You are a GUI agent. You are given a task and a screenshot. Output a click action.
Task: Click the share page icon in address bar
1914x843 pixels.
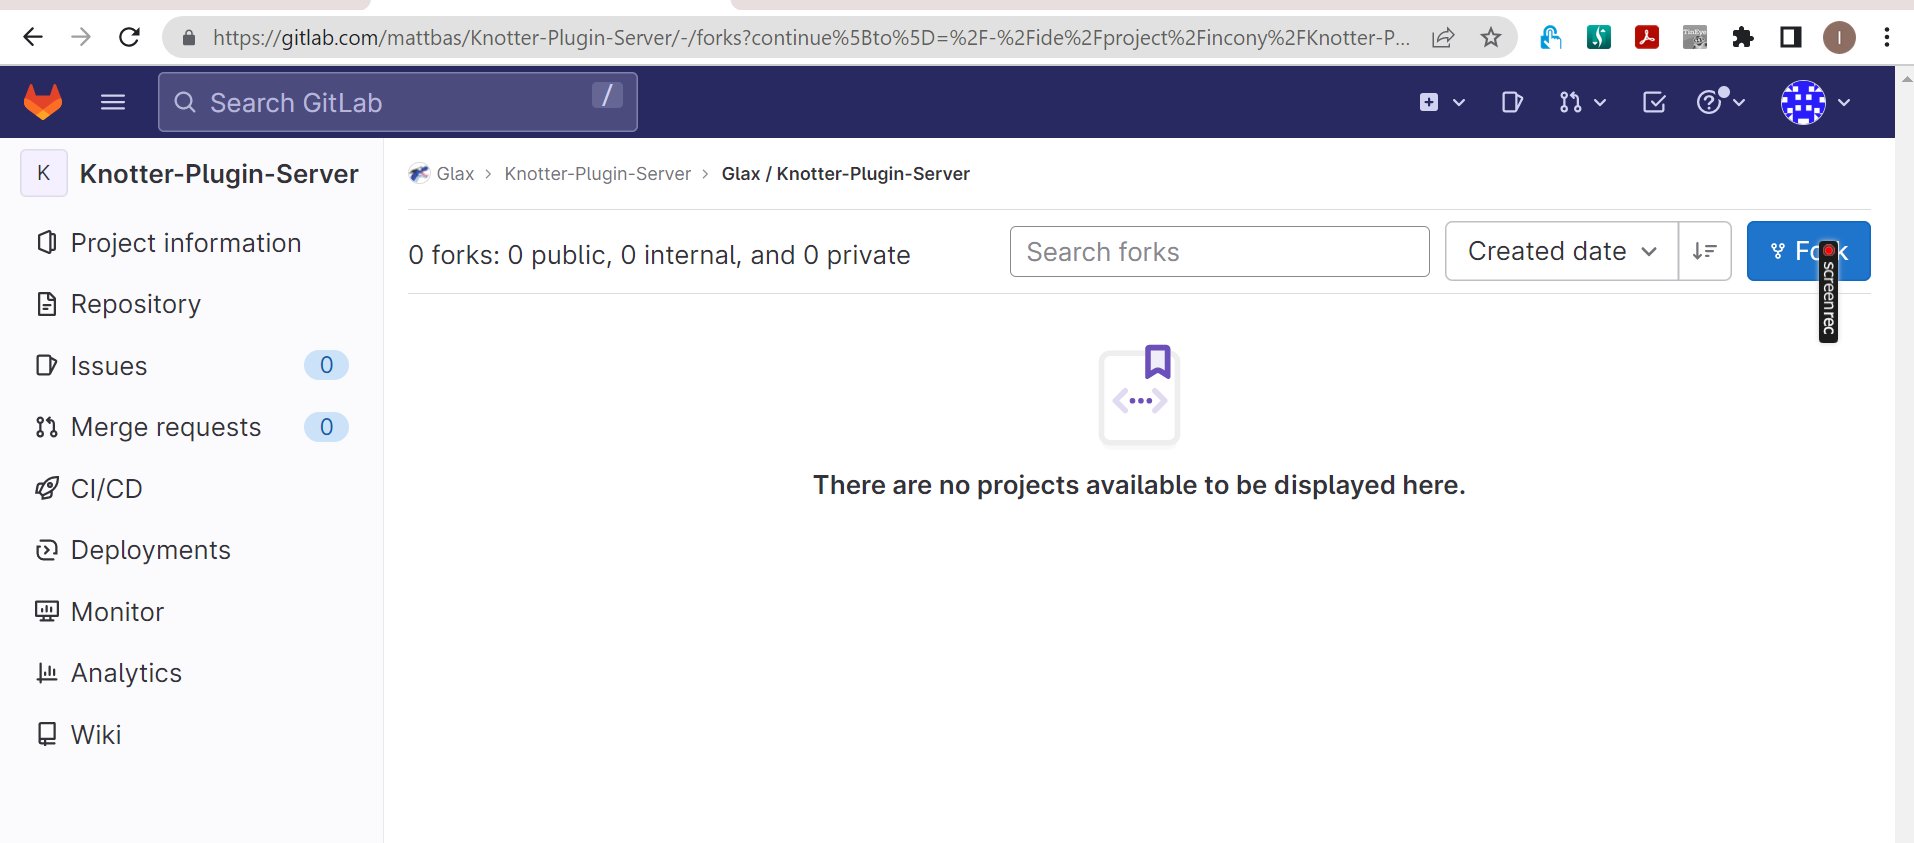[1443, 38]
